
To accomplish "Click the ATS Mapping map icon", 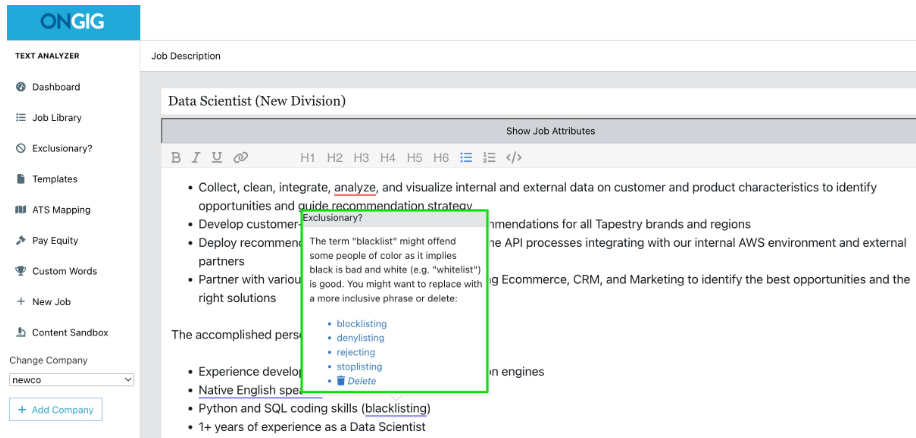I will [x=20, y=210].
